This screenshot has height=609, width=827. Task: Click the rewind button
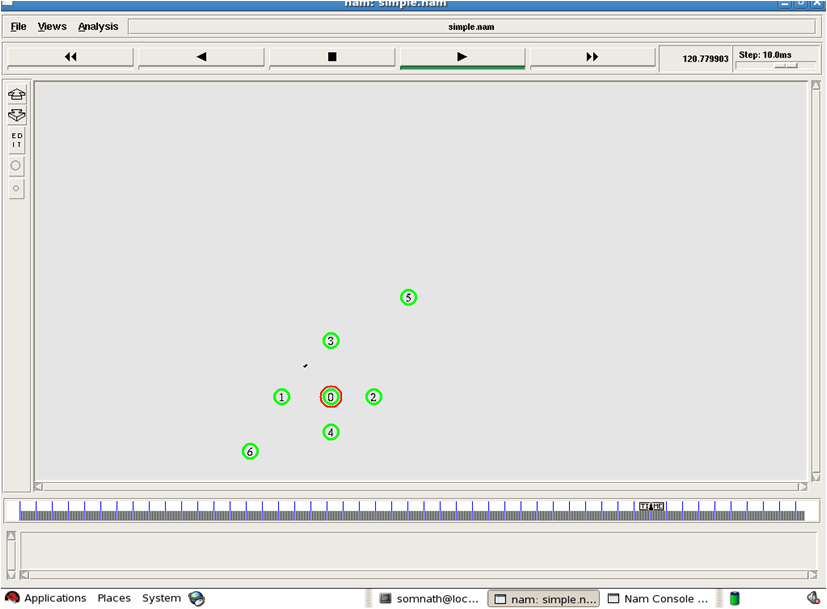coord(70,57)
